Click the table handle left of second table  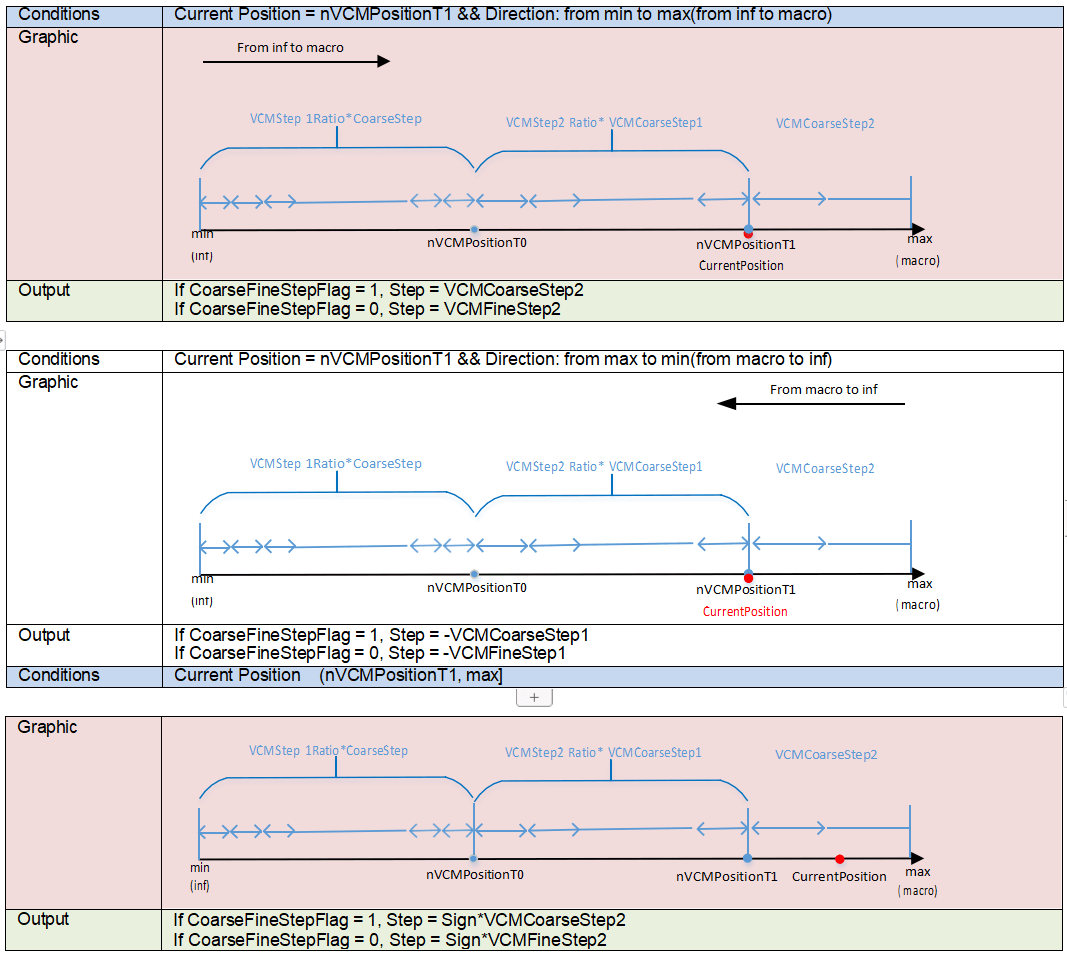3,340
